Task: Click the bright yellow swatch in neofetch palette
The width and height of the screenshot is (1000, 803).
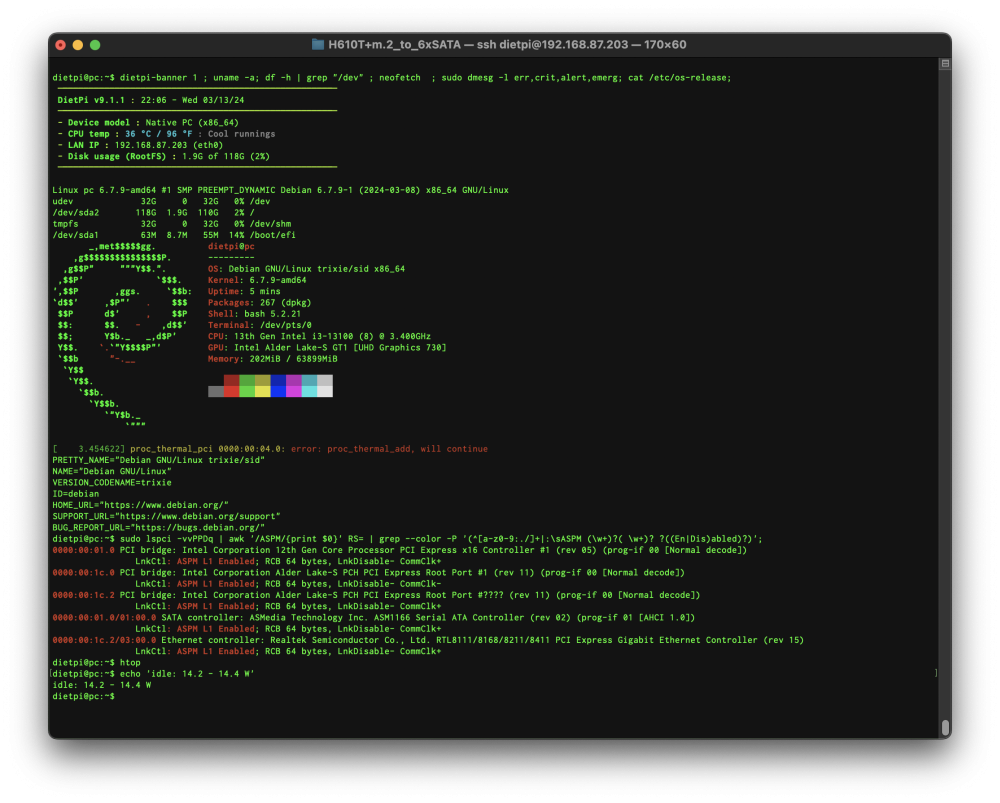Action: coord(262,392)
